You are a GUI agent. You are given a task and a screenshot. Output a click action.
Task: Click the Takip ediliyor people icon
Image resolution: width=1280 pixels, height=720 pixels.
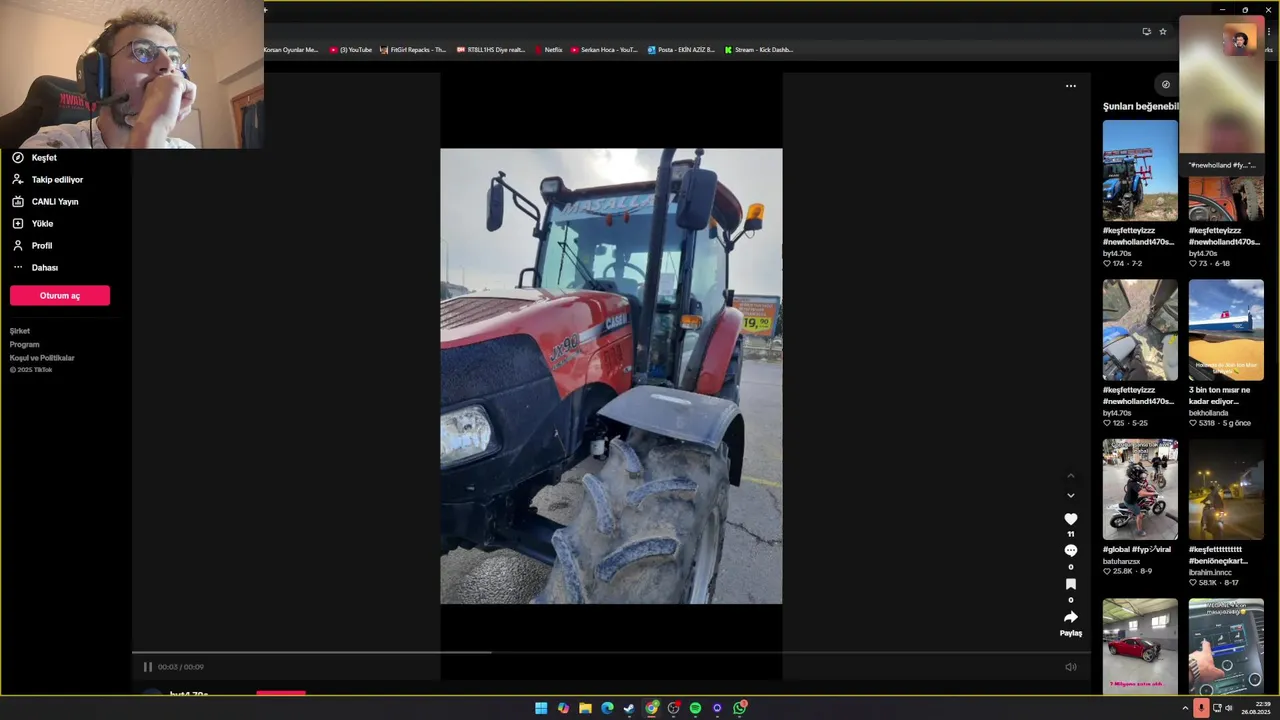(x=17, y=180)
